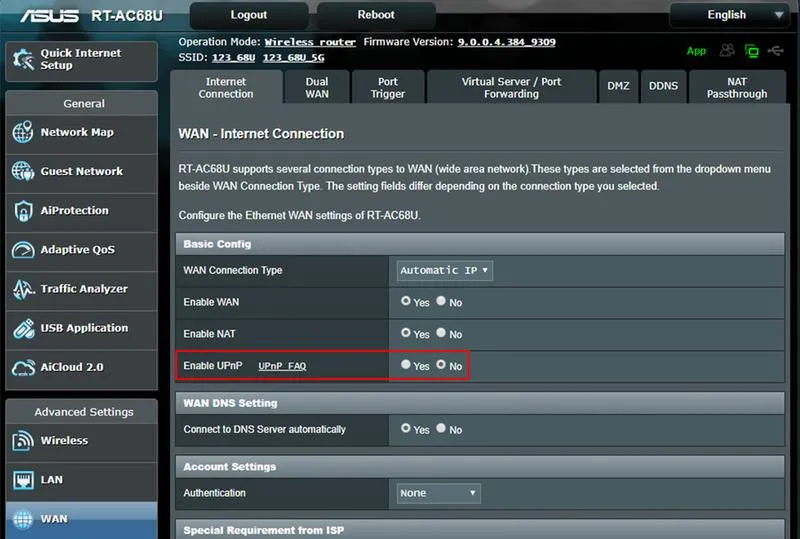
Task: Click the Traffic Analyzer waveform icon
Action: 23,289
